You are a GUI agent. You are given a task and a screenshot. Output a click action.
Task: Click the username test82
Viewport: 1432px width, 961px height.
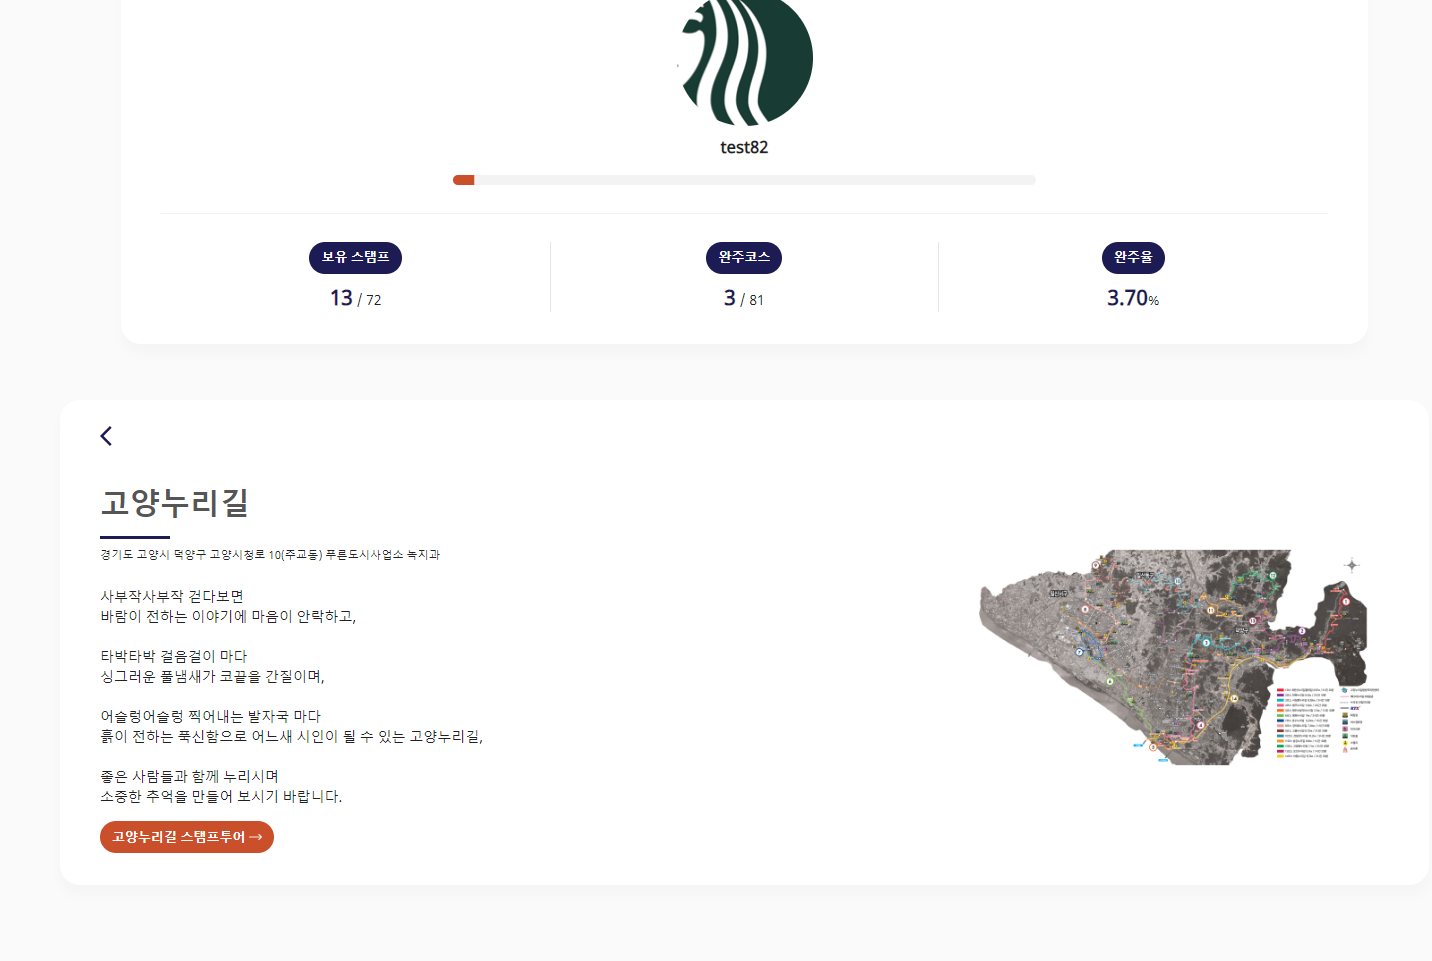(x=744, y=147)
